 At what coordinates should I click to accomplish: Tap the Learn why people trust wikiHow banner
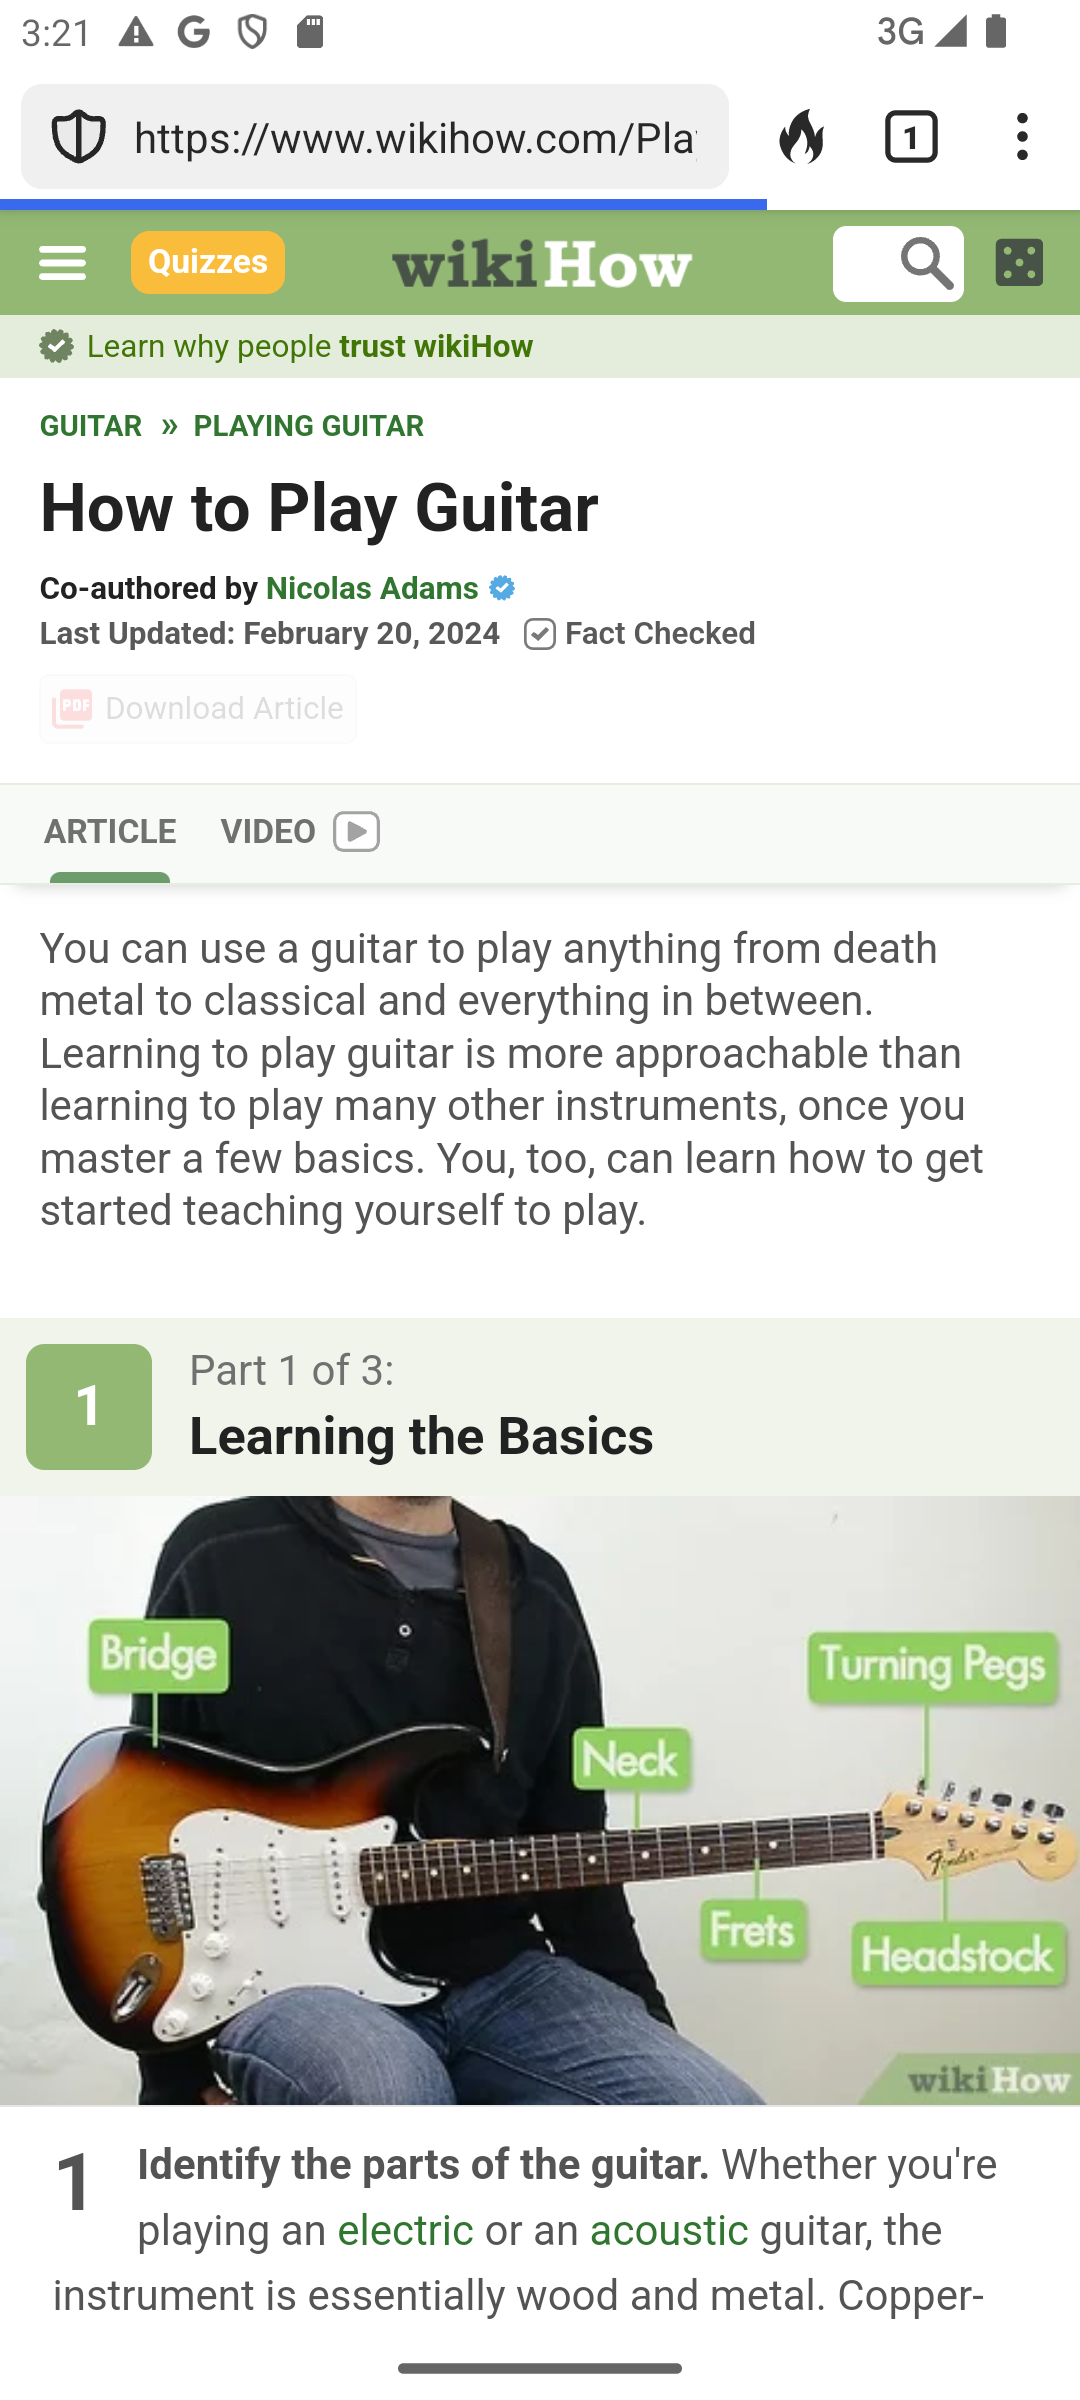tap(286, 347)
